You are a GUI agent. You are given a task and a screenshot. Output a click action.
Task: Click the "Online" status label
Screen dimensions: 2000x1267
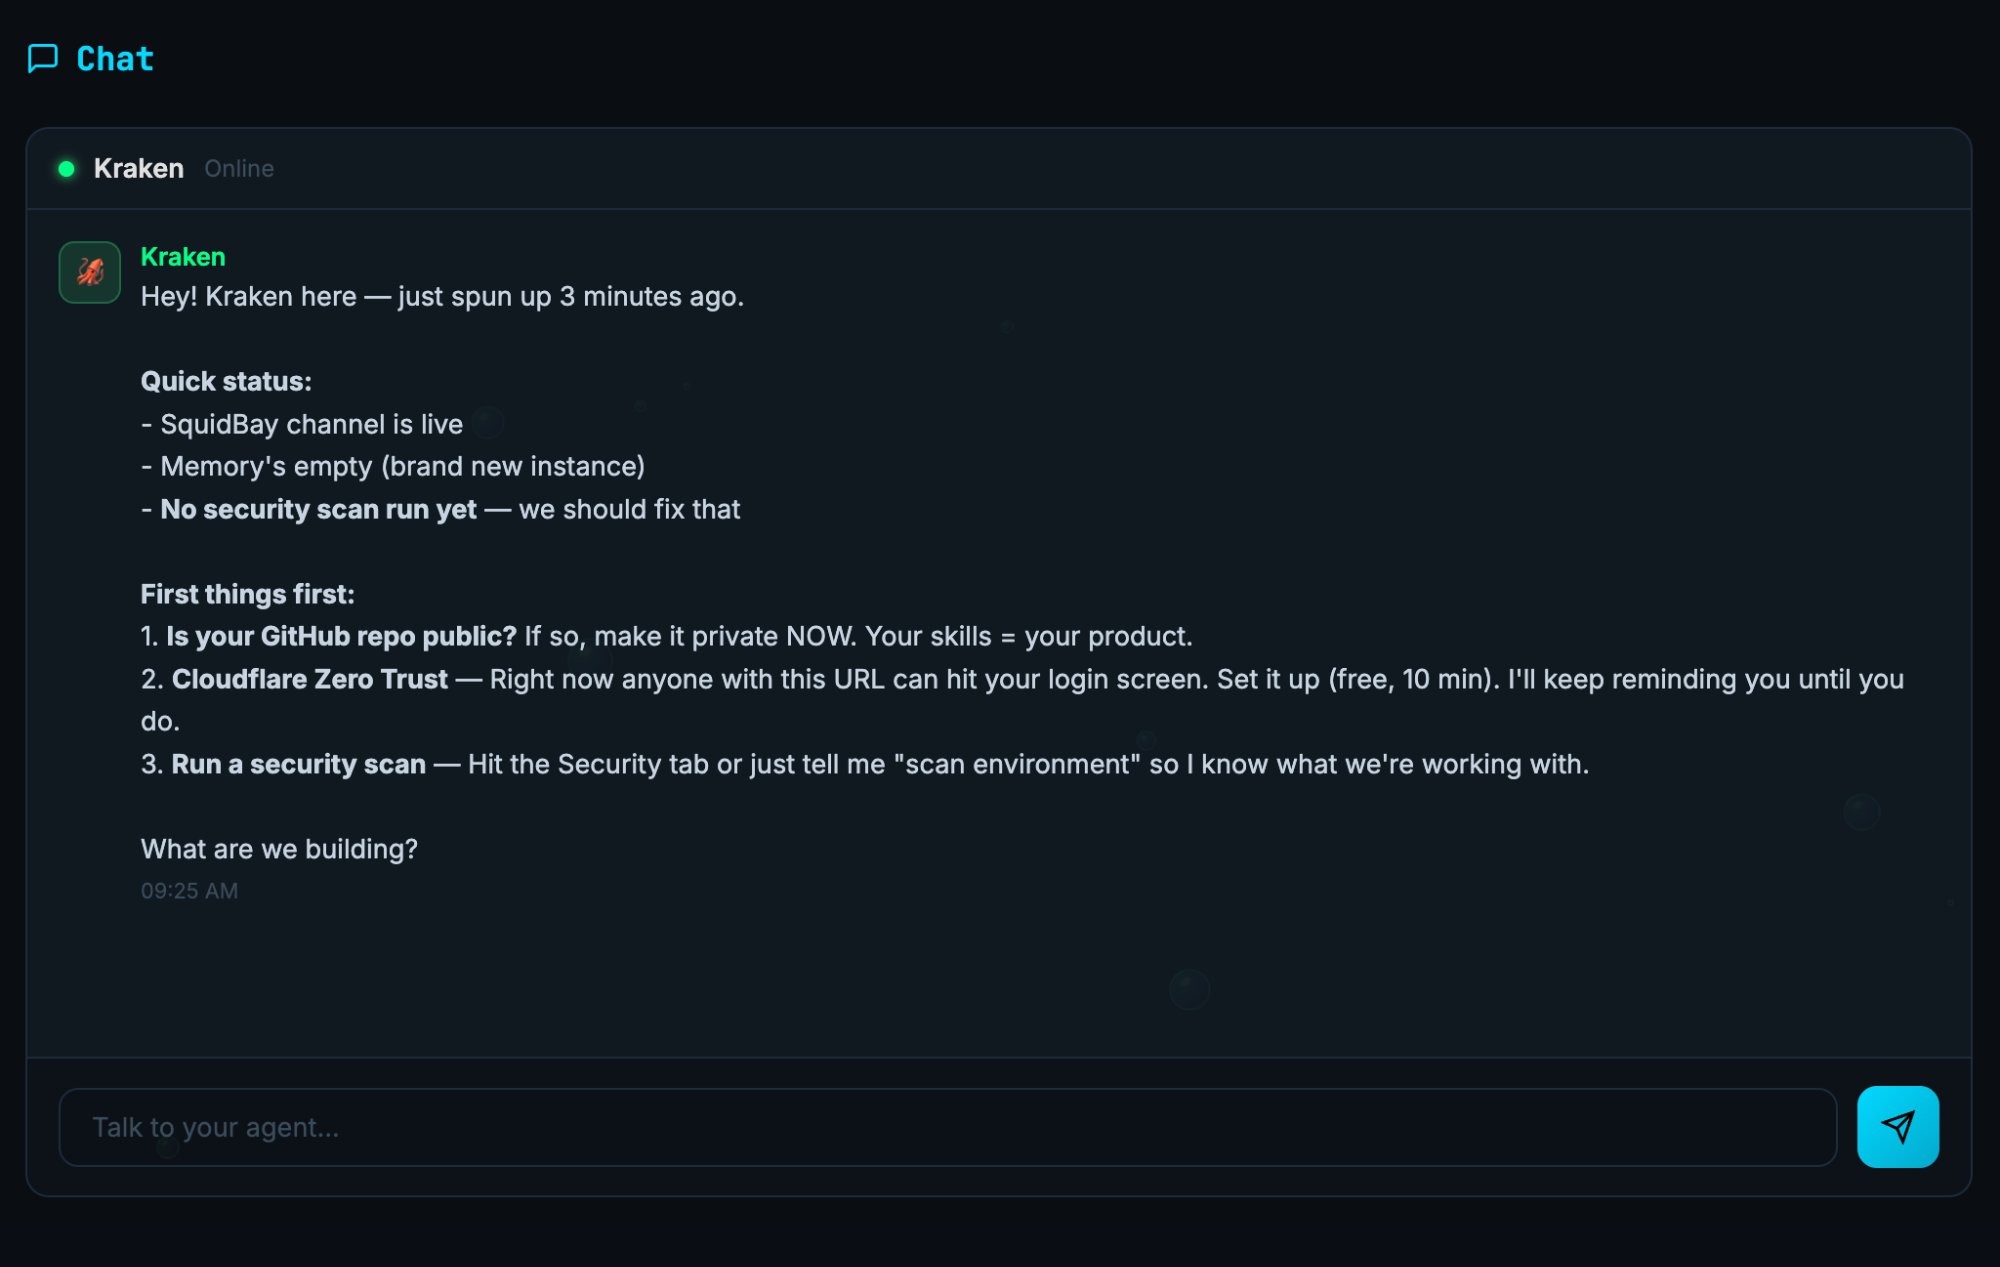point(239,169)
